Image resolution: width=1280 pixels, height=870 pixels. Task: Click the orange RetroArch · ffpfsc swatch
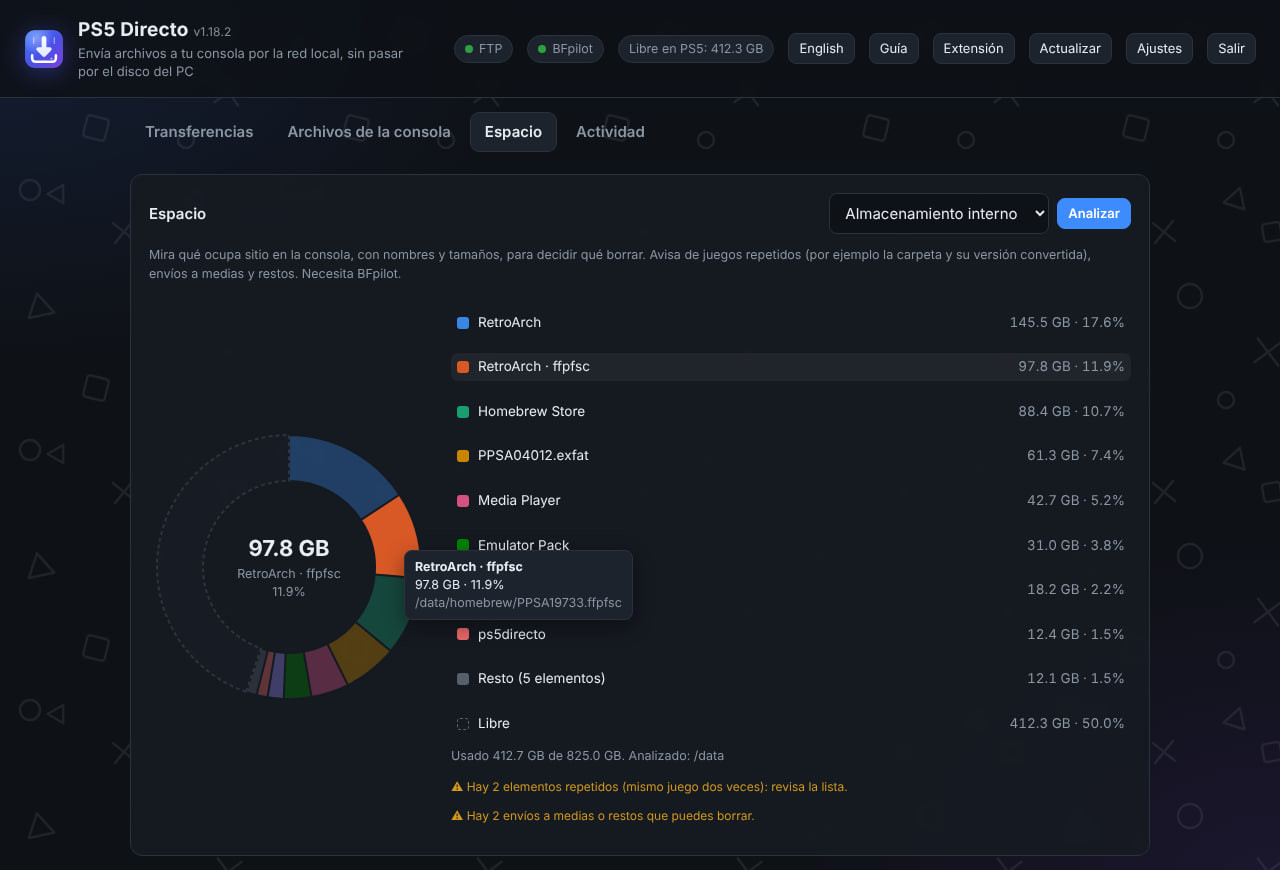tap(463, 367)
